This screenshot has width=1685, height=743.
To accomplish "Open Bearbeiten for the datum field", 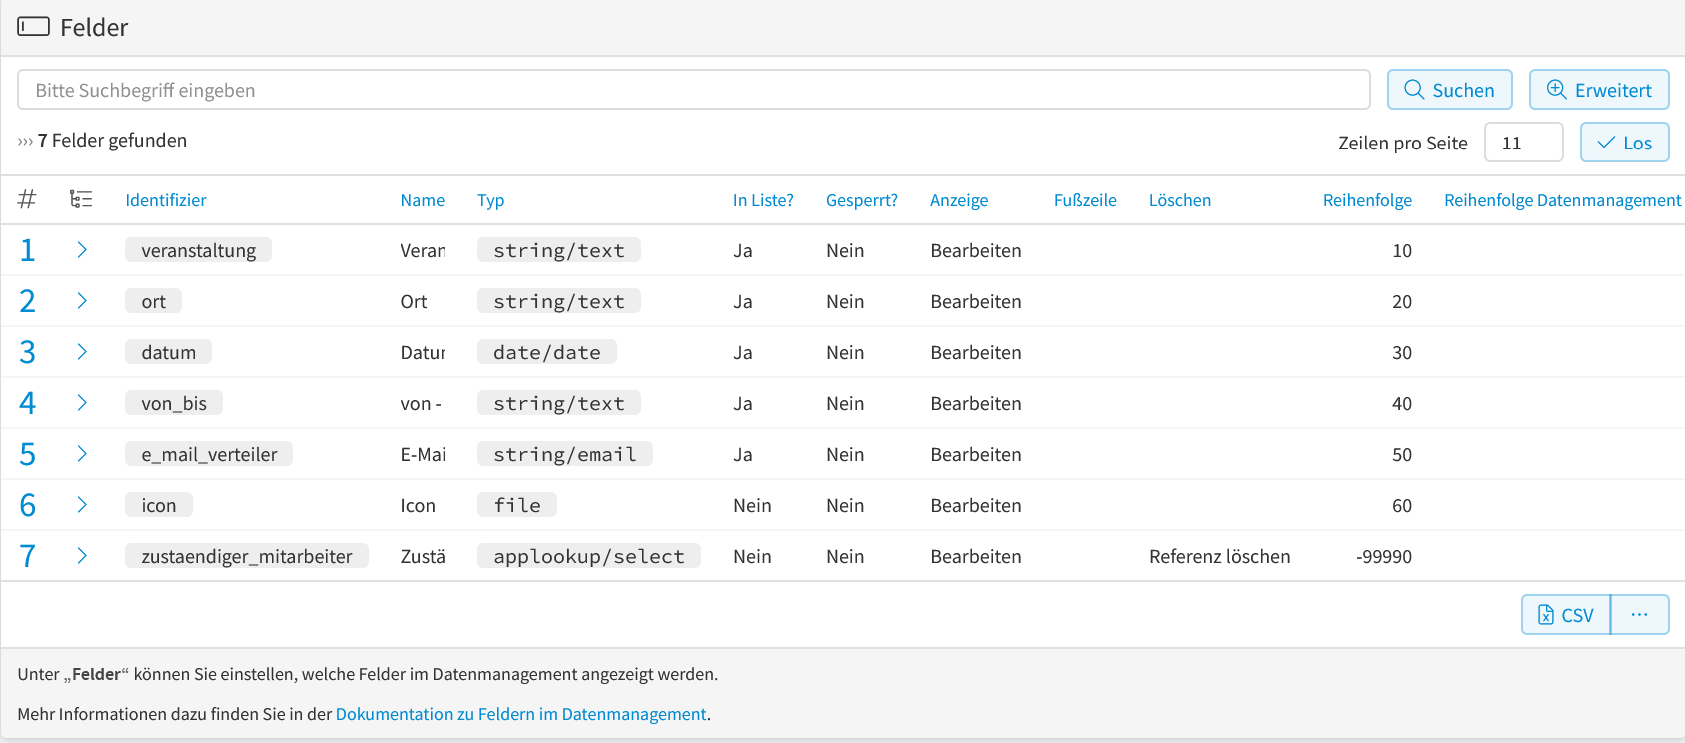I will tap(976, 352).
